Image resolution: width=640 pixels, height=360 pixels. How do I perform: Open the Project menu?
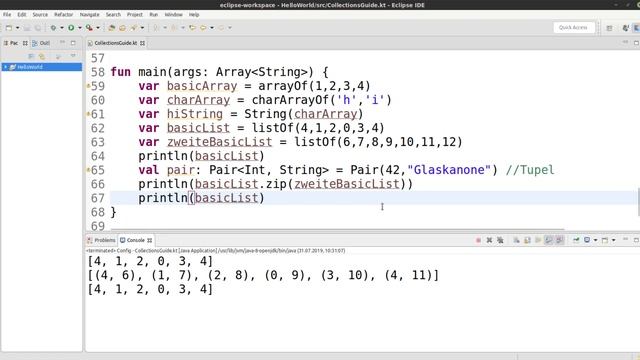135,14
